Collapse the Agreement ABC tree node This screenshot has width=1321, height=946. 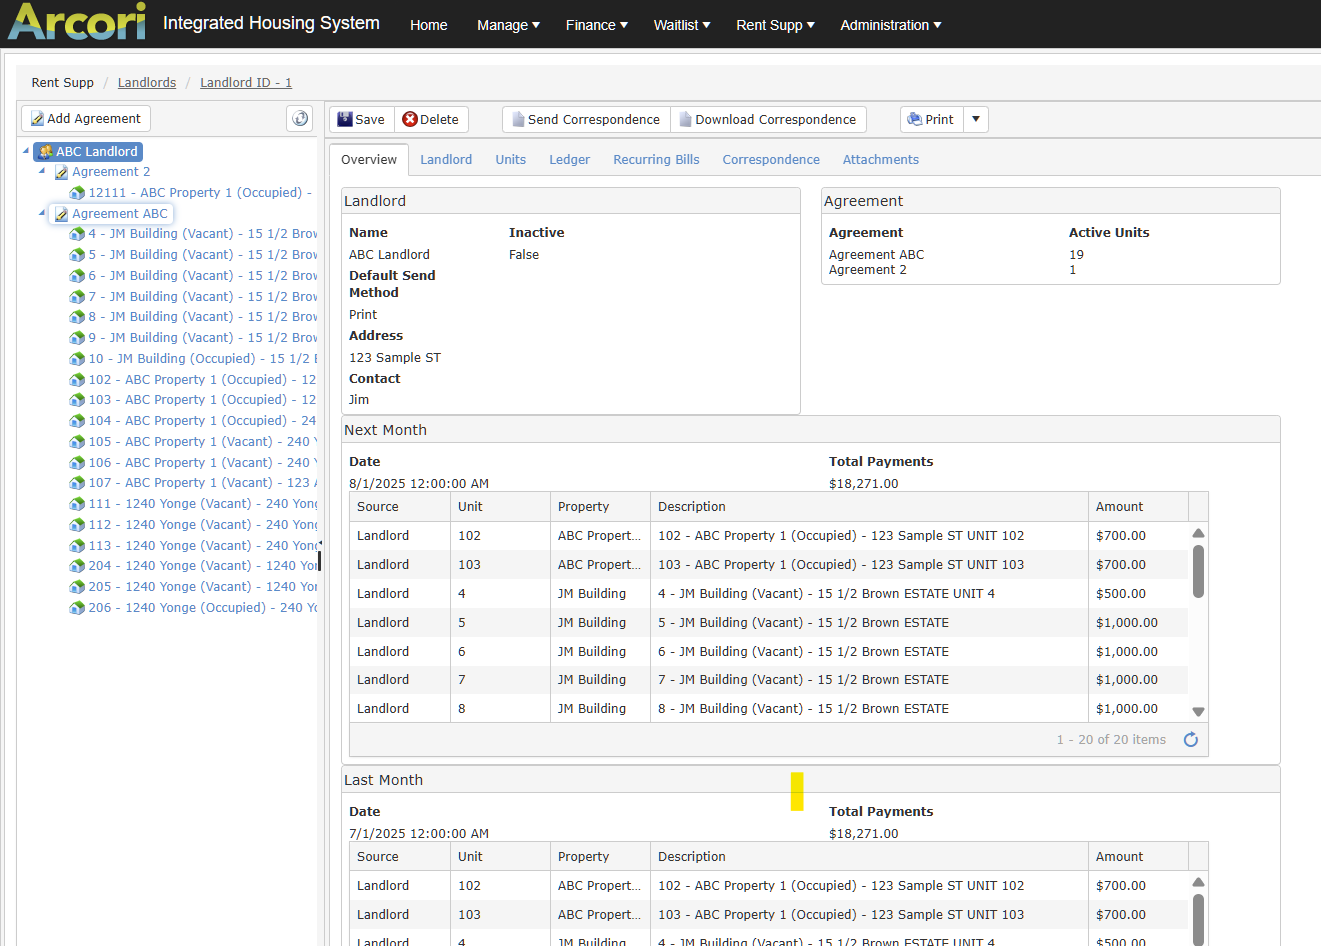[x=42, y=213]
